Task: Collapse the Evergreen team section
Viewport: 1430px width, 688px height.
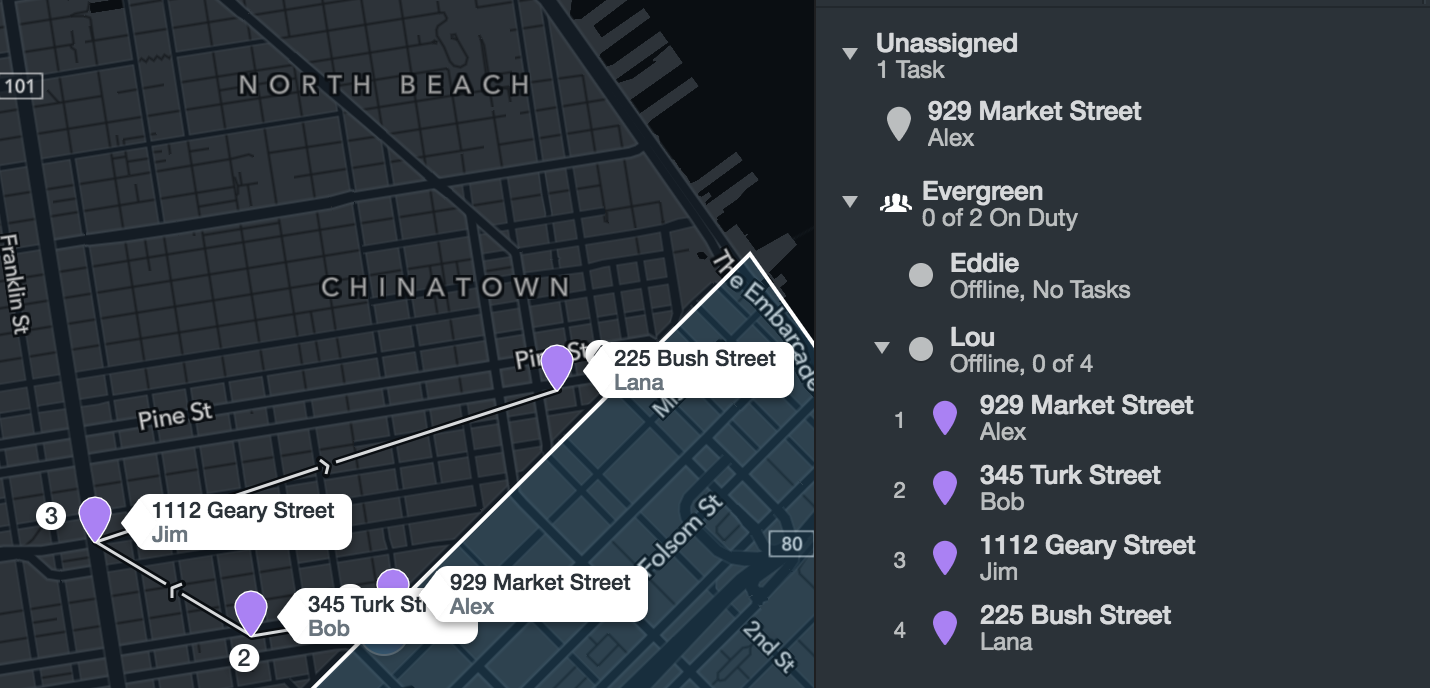Action: click(850, 202)
